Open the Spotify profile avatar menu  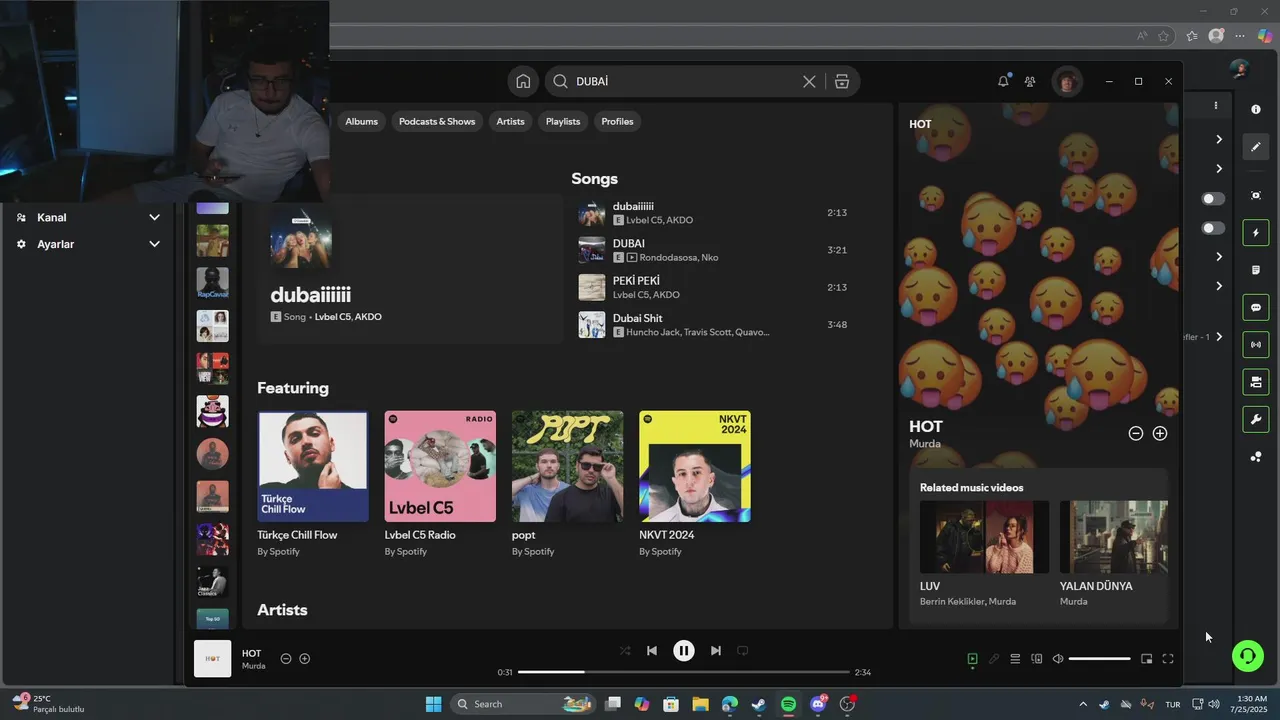pos(1067,82)
